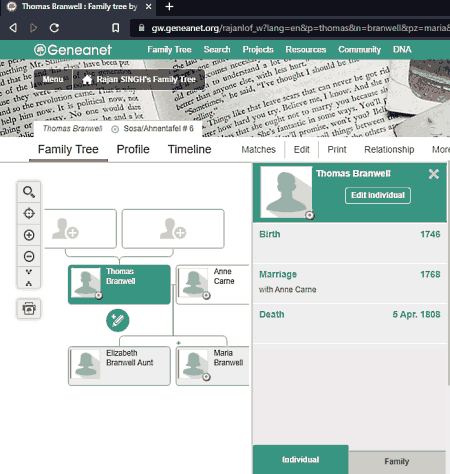The image size is (450, 474).
Task: Click Thomas Branwell's tree card avatar
Action: click(86, 284)
